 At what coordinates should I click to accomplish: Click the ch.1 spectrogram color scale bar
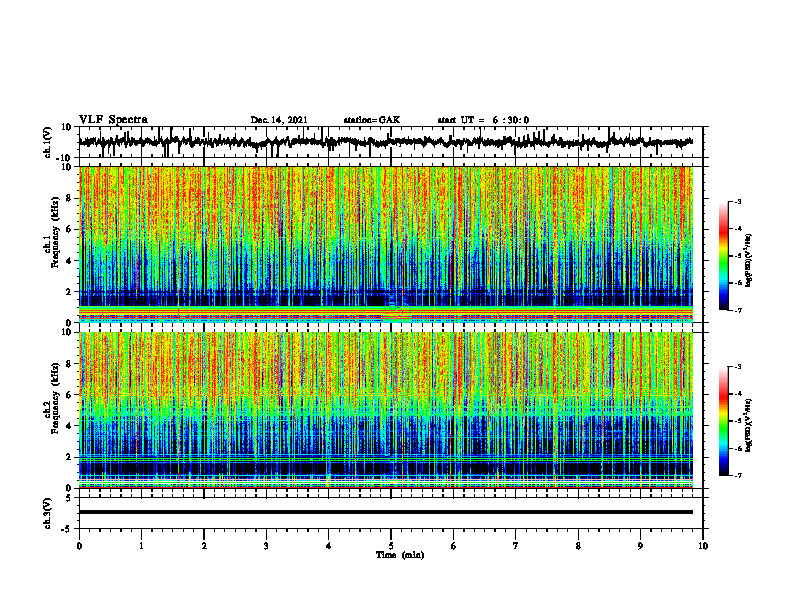(x=724, y=256)
